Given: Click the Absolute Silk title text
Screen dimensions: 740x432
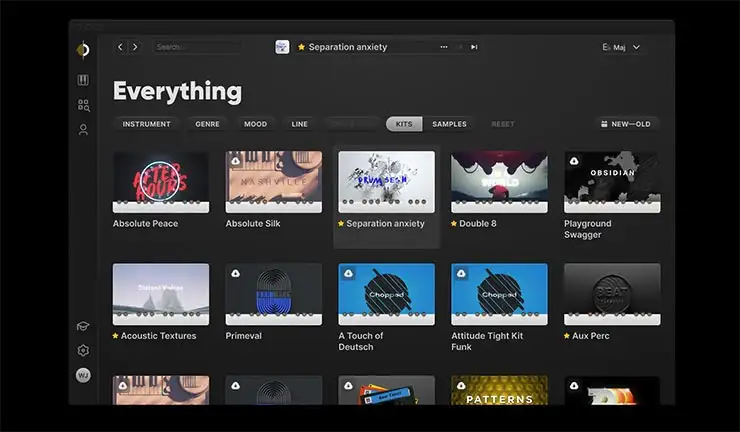Looking at the screenshot, I should [253, 223].
